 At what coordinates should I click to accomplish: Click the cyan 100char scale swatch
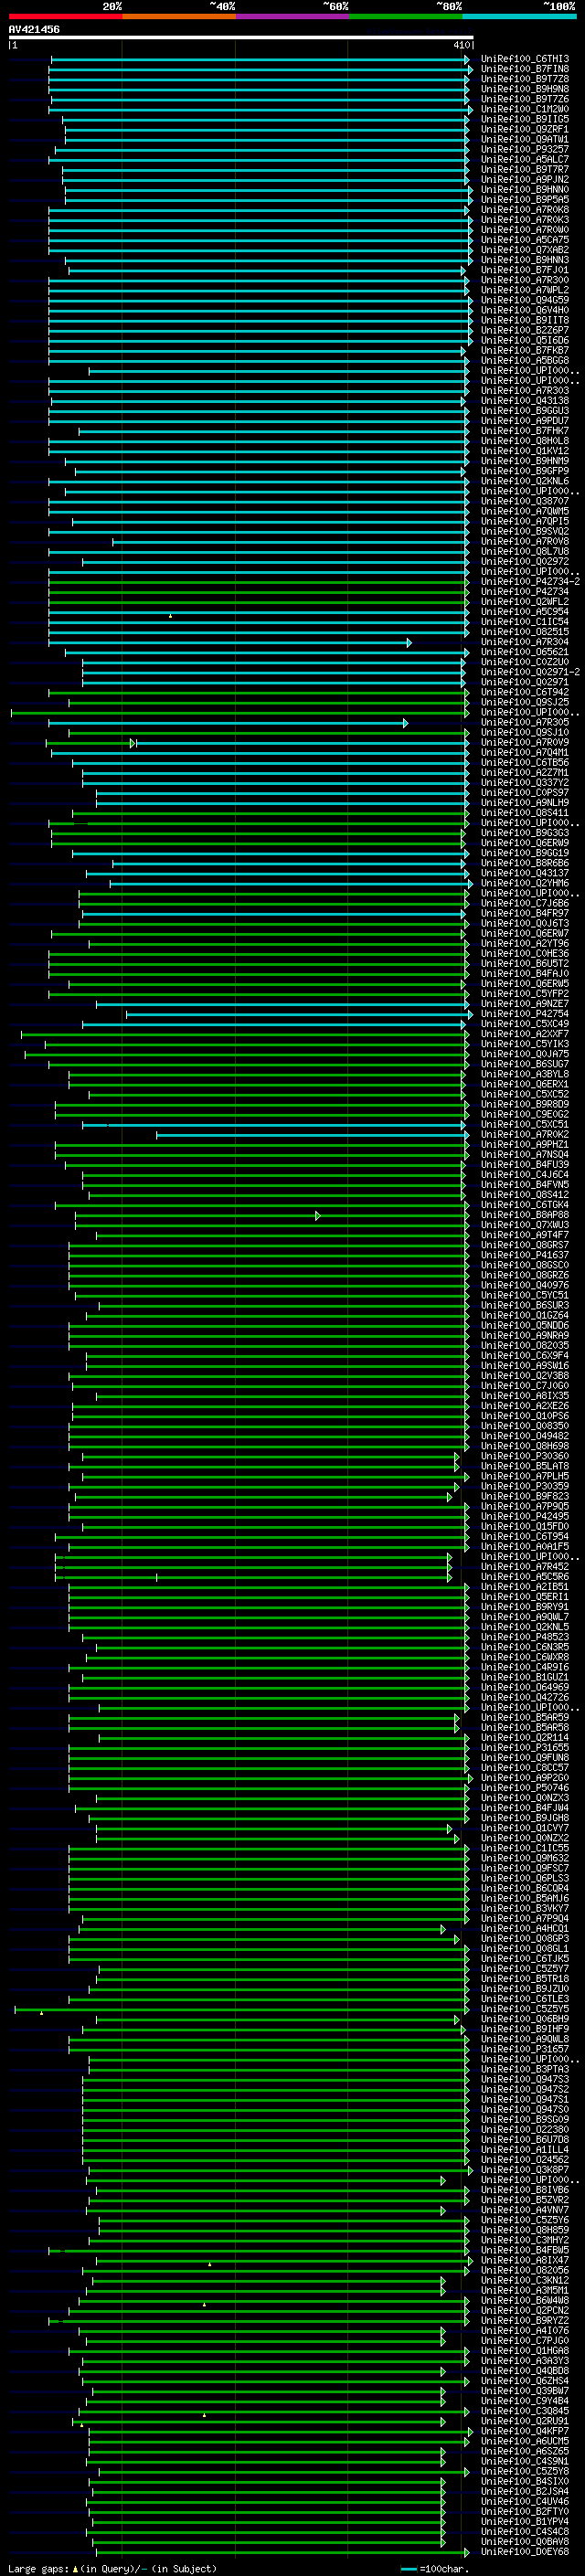pos(408,2568)
